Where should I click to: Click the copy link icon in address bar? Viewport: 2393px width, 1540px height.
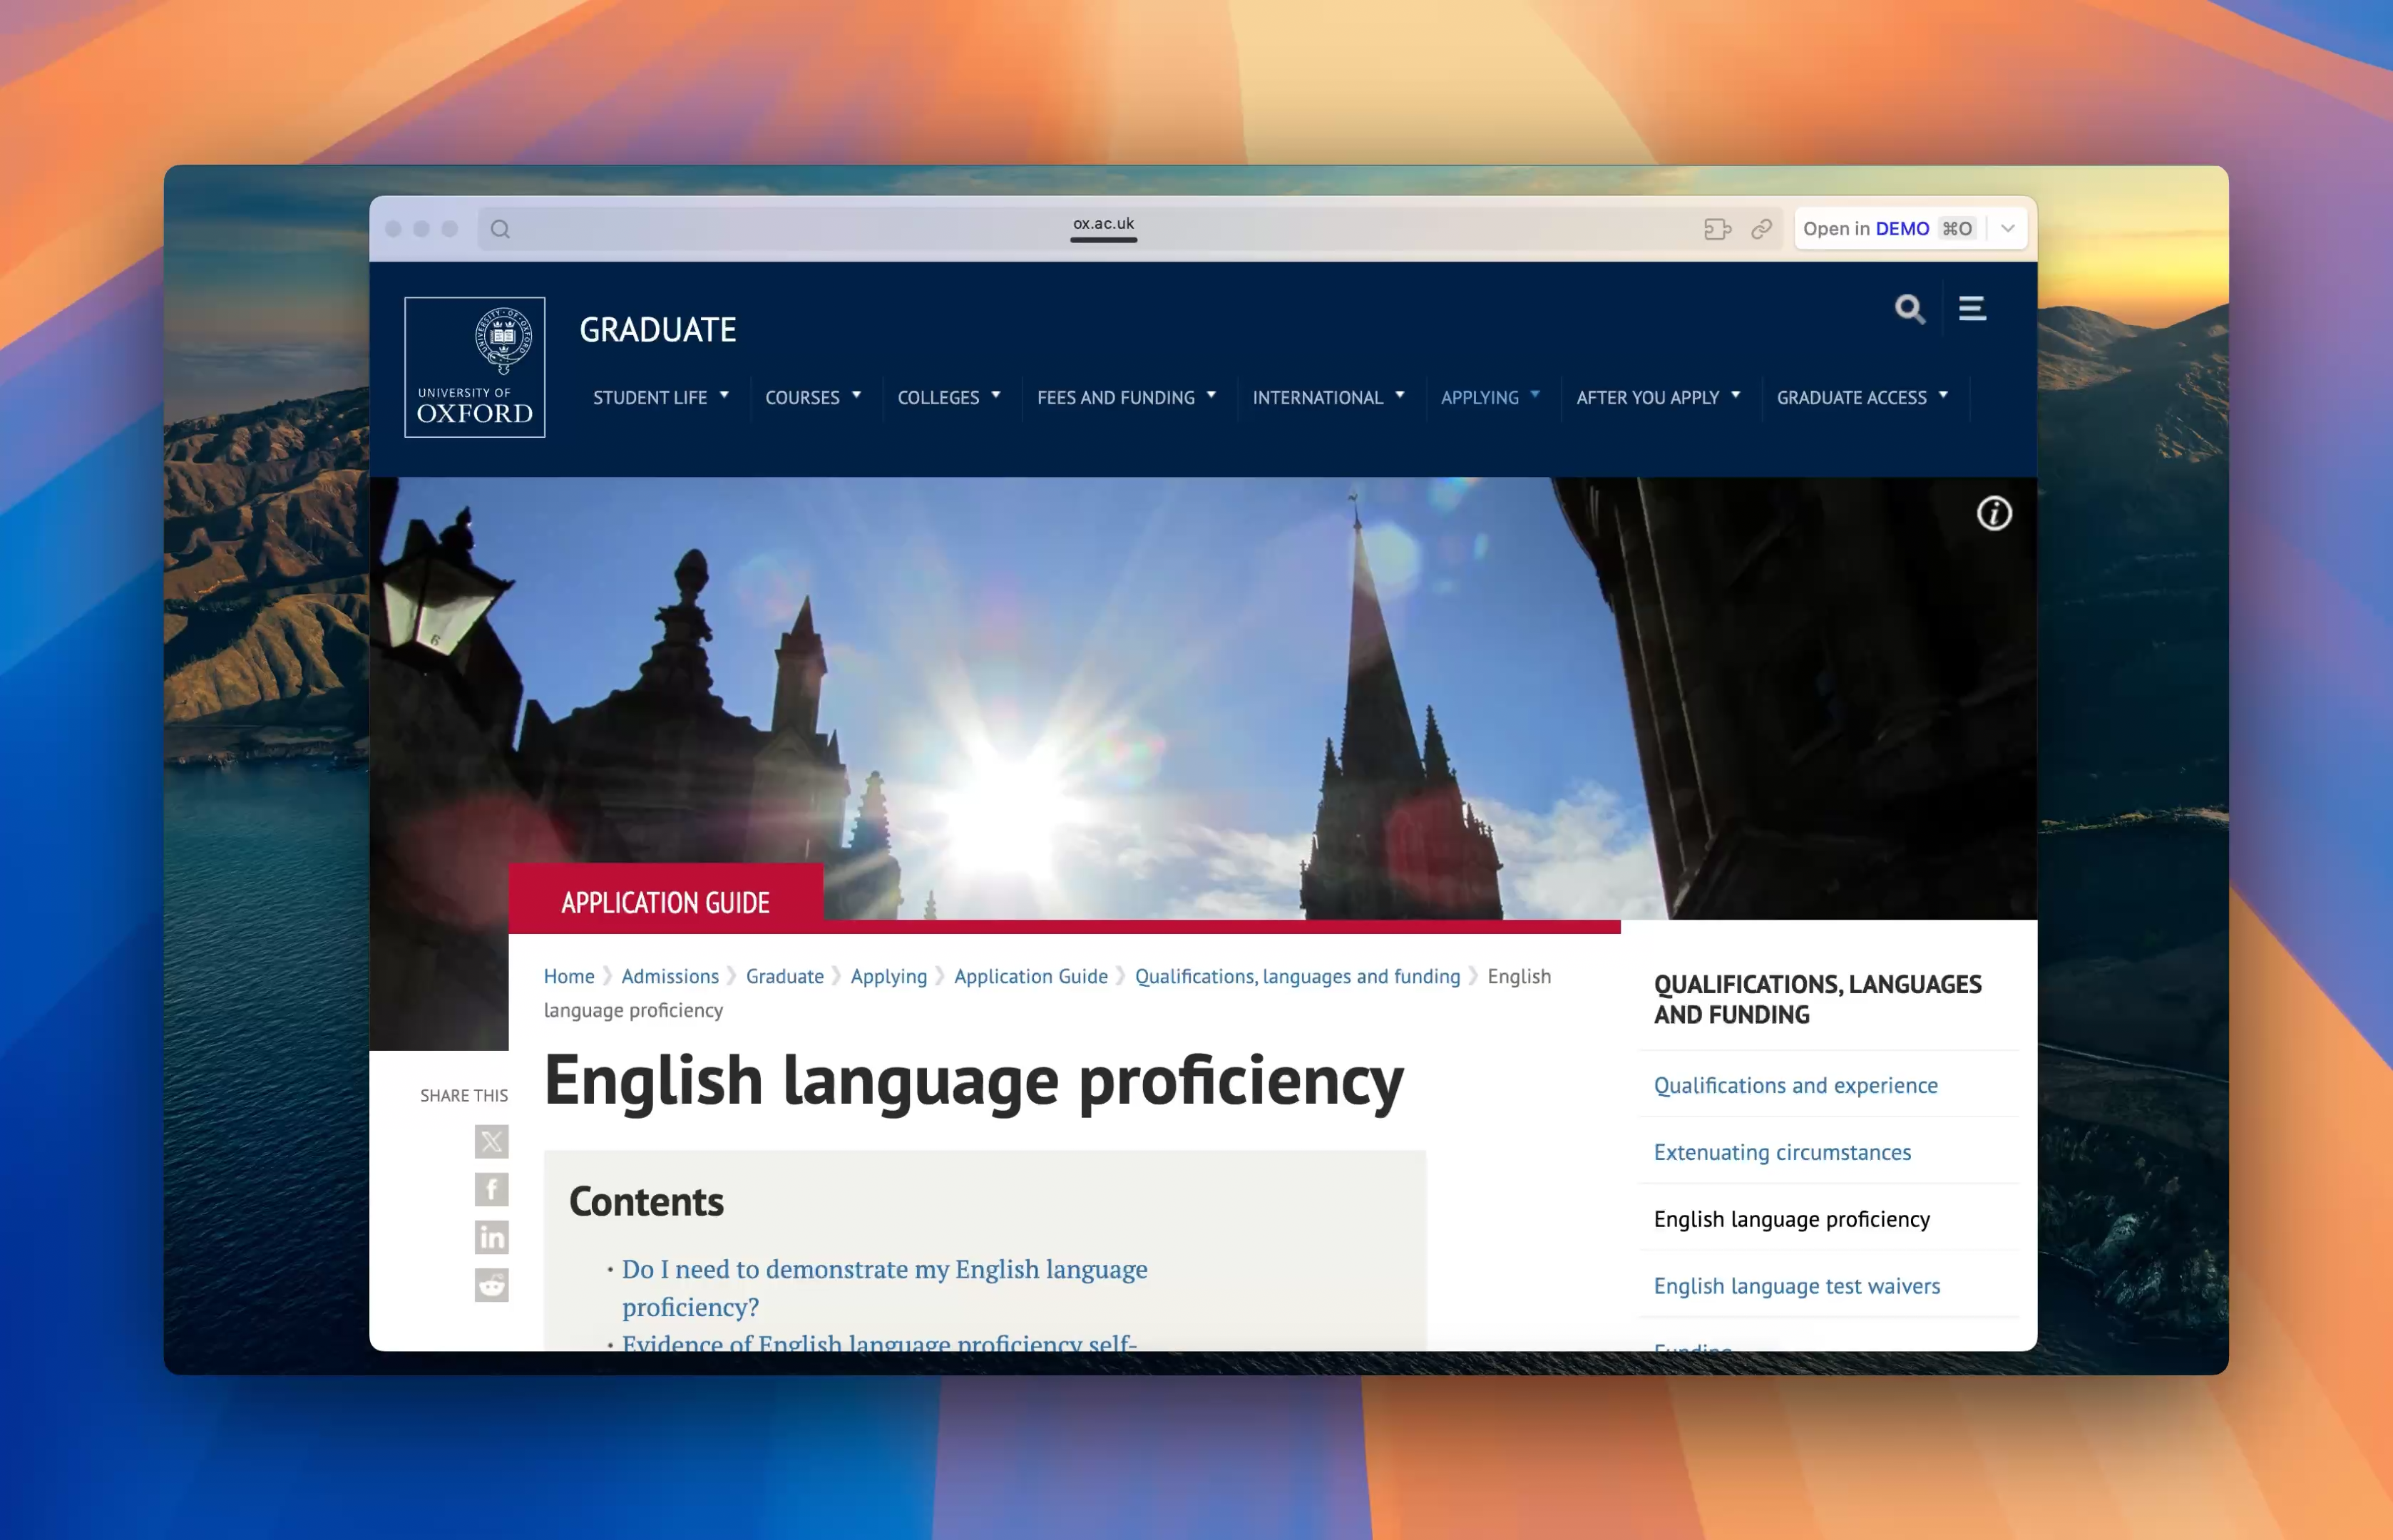point(1761,229)
